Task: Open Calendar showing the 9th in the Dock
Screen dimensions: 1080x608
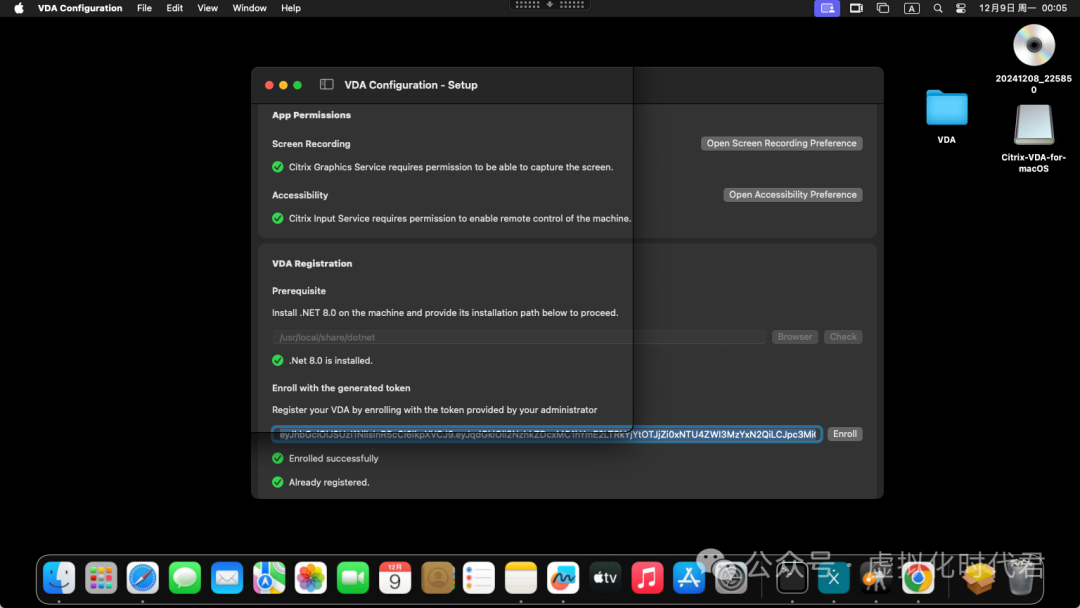Action: pyautogui.click(x=395, y=578)
